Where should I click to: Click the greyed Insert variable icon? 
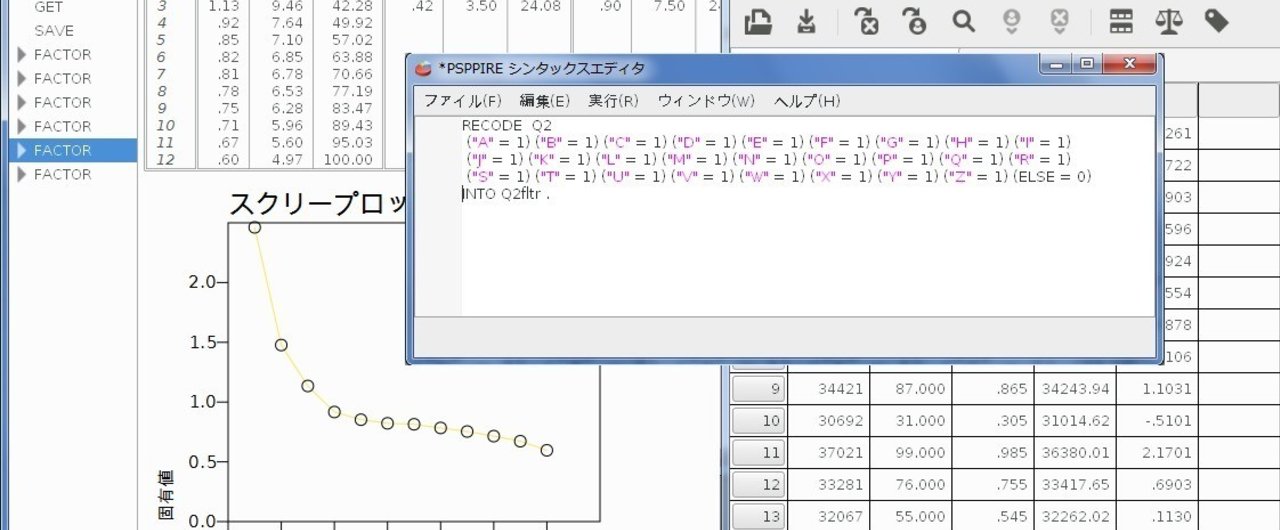pyautogui.click(x=1060, y=21)
